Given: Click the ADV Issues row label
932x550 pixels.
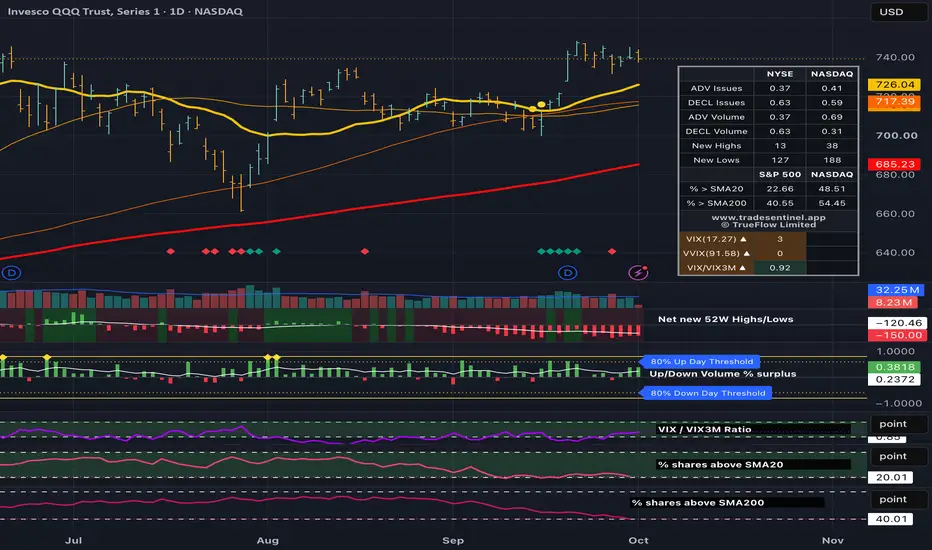Looking at the screenshot, I should pos(716,88).
